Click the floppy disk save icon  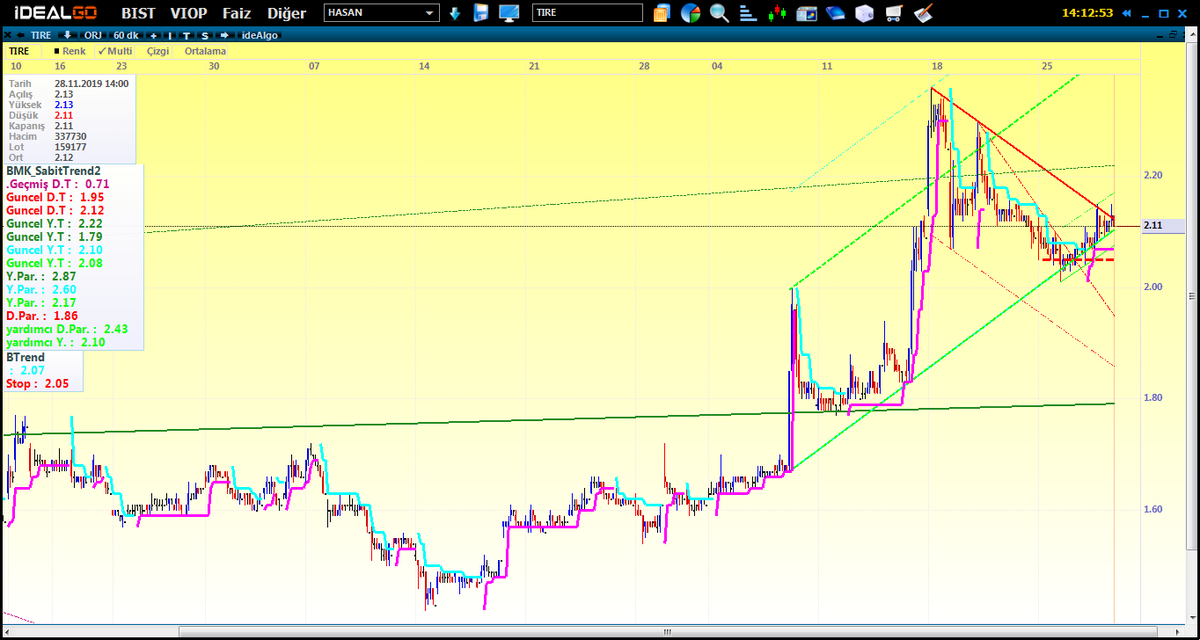481,13
